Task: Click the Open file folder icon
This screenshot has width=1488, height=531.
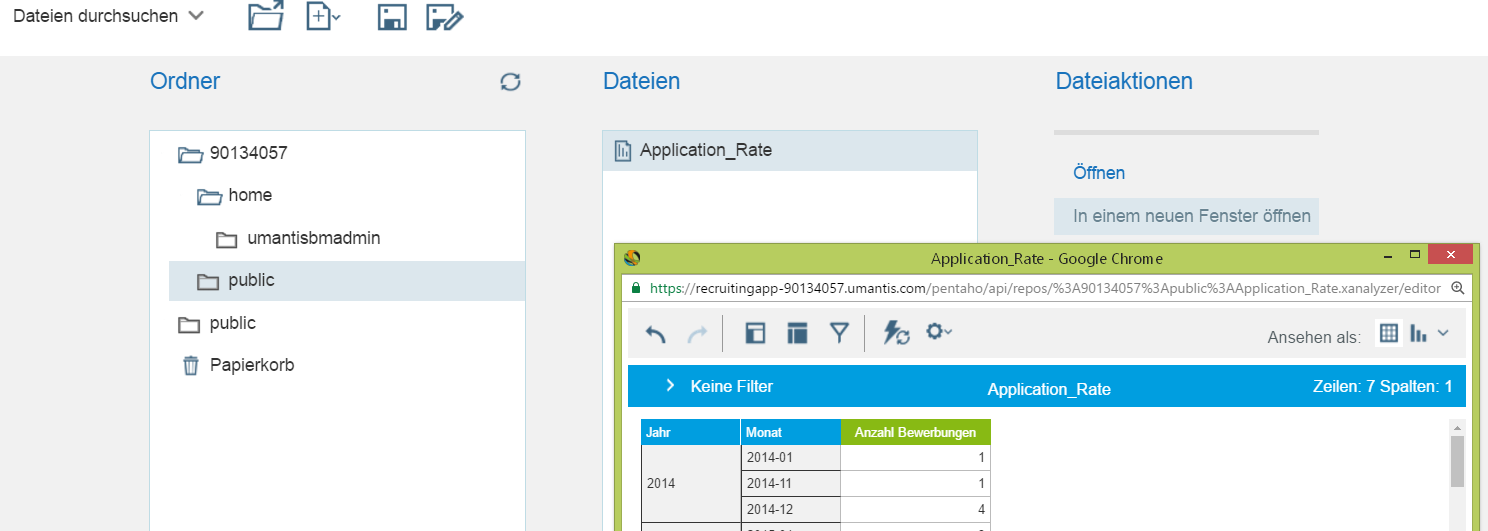Action: 266,17
